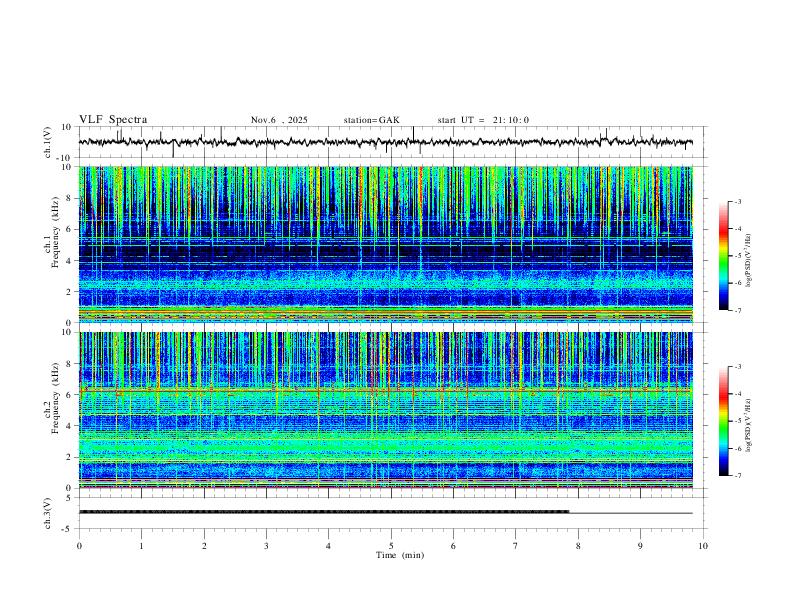Click the ch.1 'Frequency (kHz)' axis label
The width and height of the screenshot is (792, 612).
55,233
